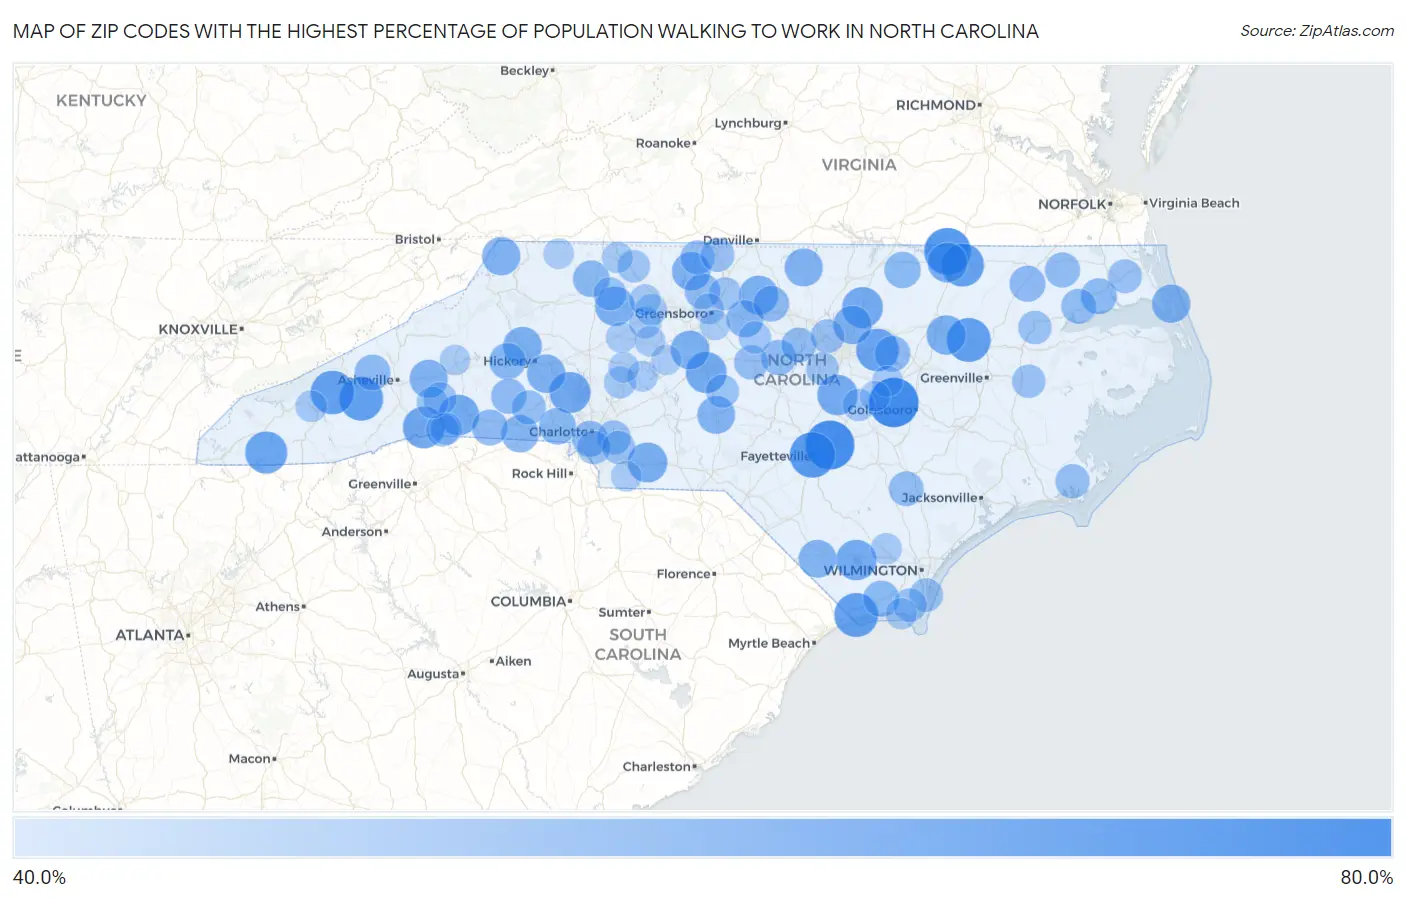This screenshot has width=1406, height=899.
Task: Click the Jacksonville city label
Action: (942, 498)
